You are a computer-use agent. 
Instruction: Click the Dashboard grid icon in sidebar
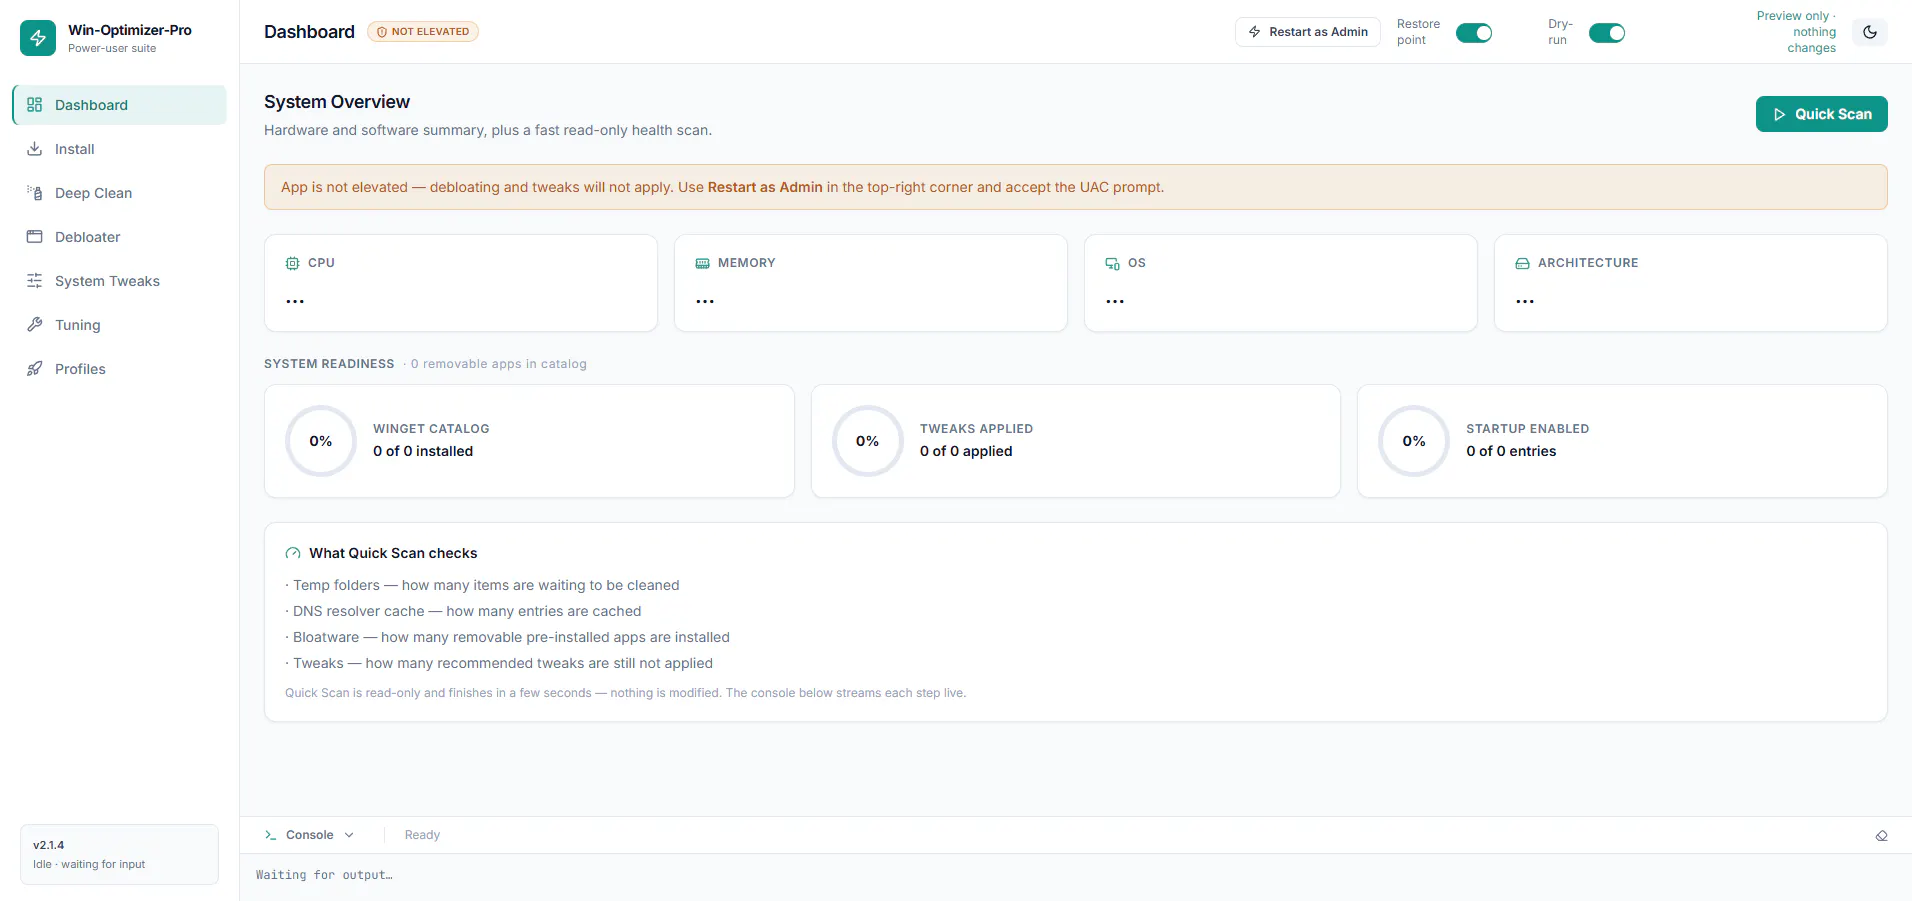click(x=34, y=105)
